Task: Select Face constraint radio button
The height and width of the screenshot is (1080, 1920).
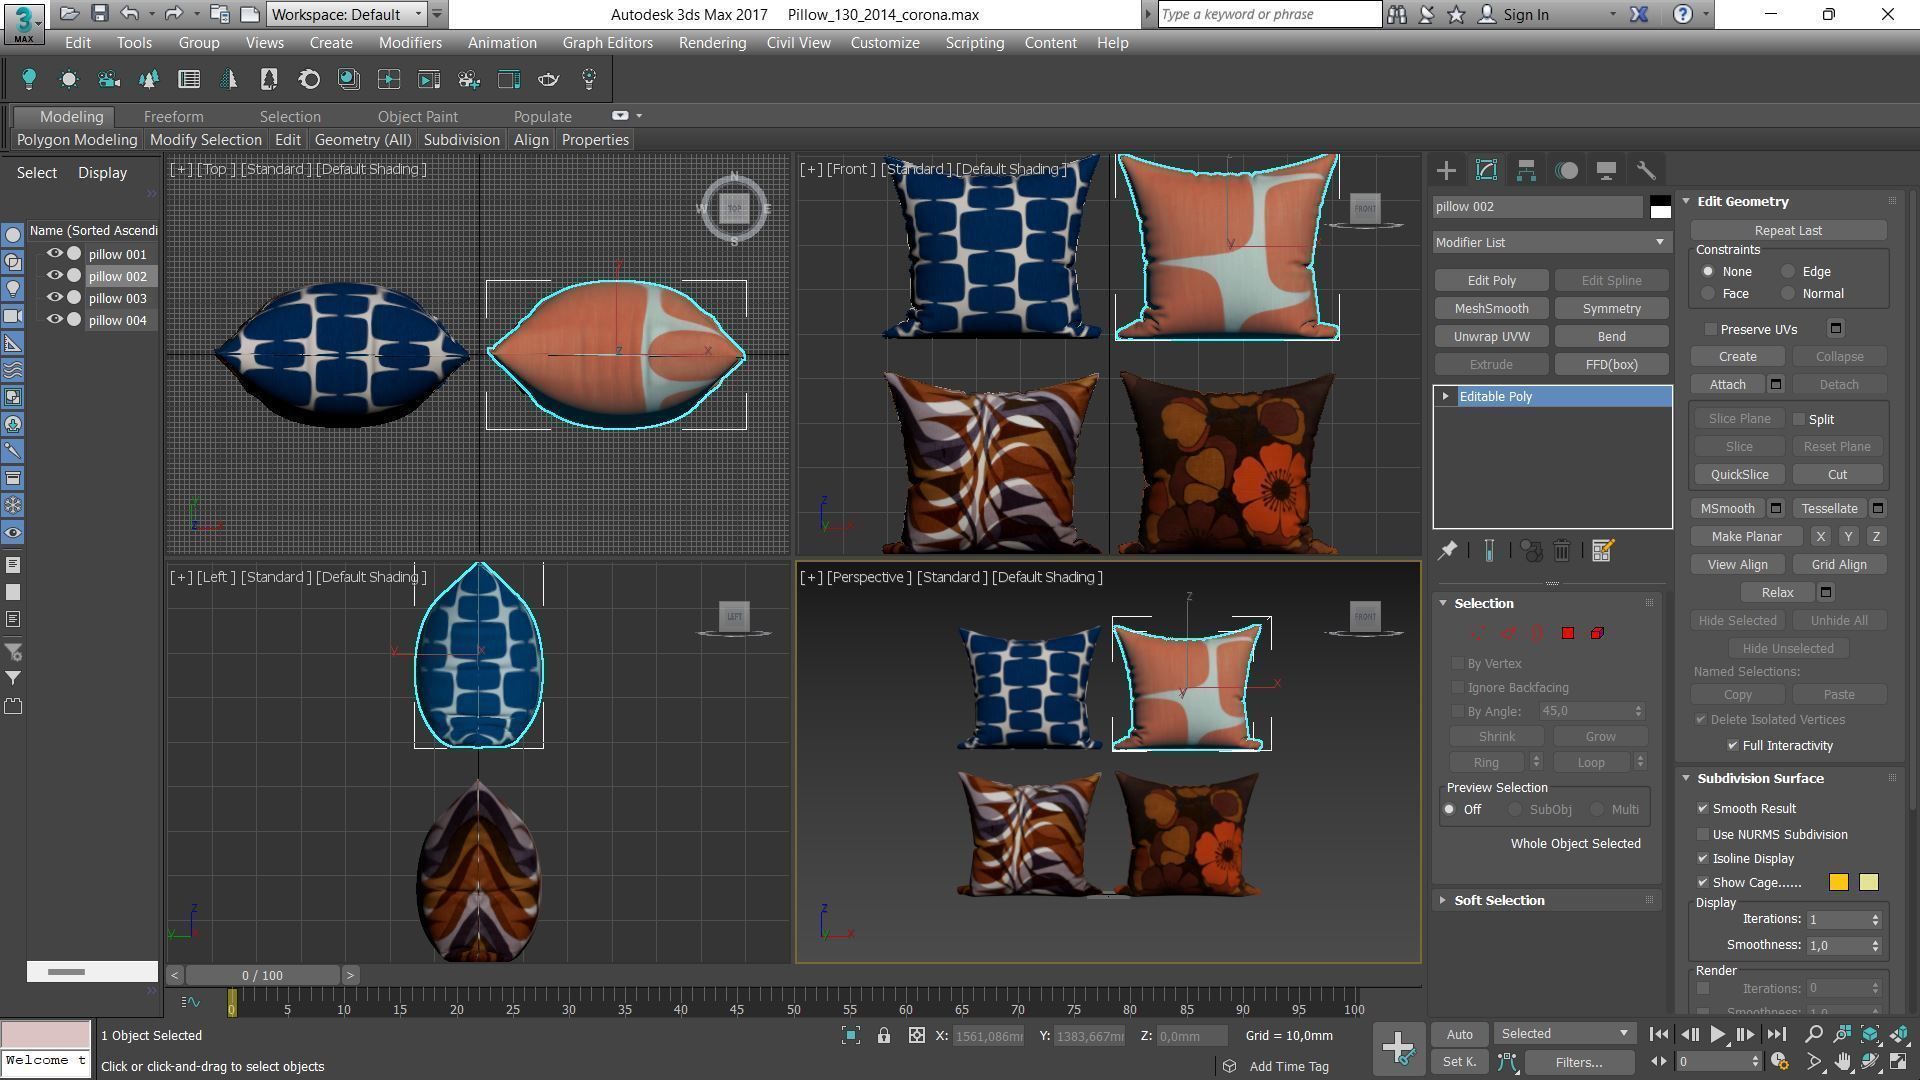Action: [1708, 294]
